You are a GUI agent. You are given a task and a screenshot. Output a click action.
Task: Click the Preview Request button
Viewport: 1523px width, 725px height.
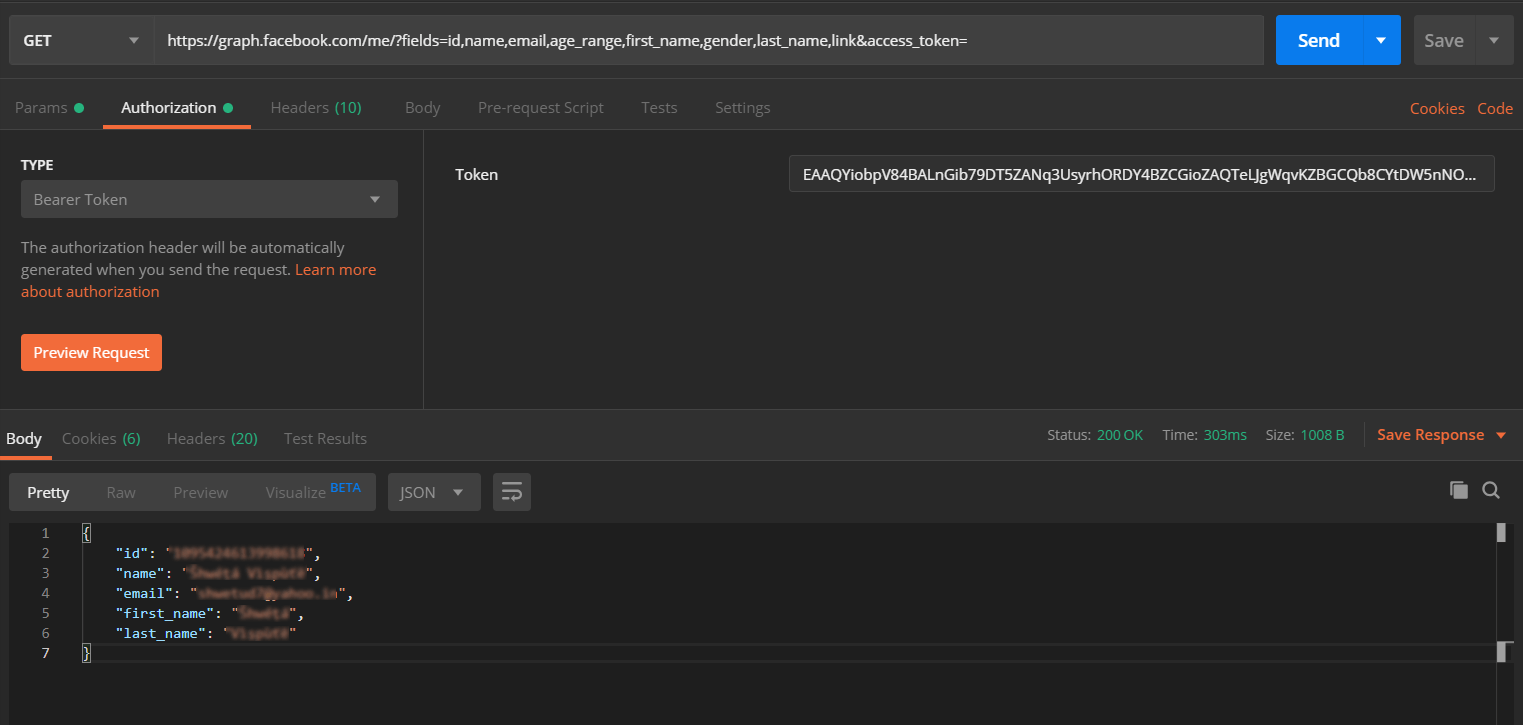91,352
